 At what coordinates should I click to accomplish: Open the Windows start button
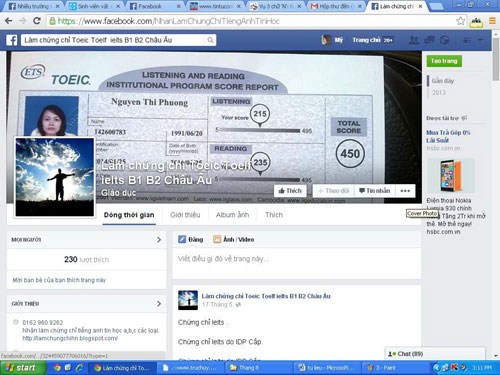point(22,368)
